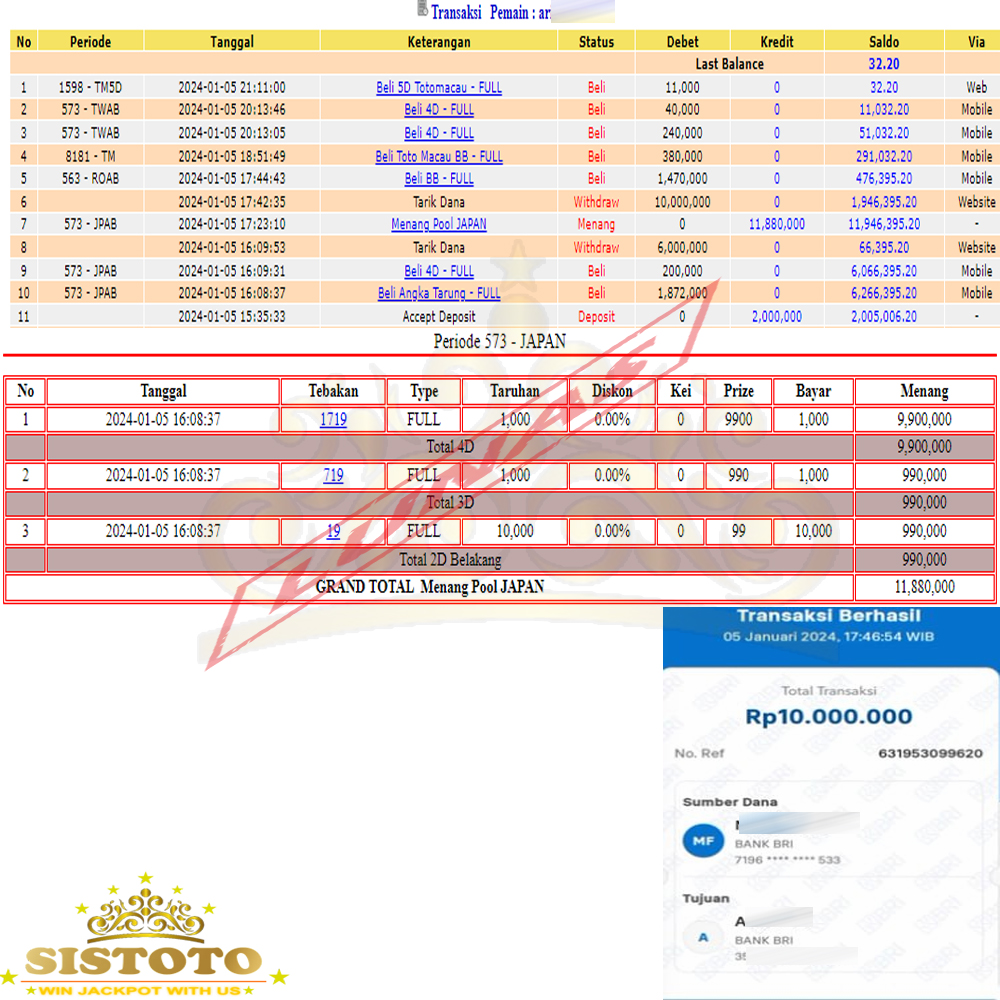
Task: Open the Menang Pool JAPAN link
Action: pos(439,225)
